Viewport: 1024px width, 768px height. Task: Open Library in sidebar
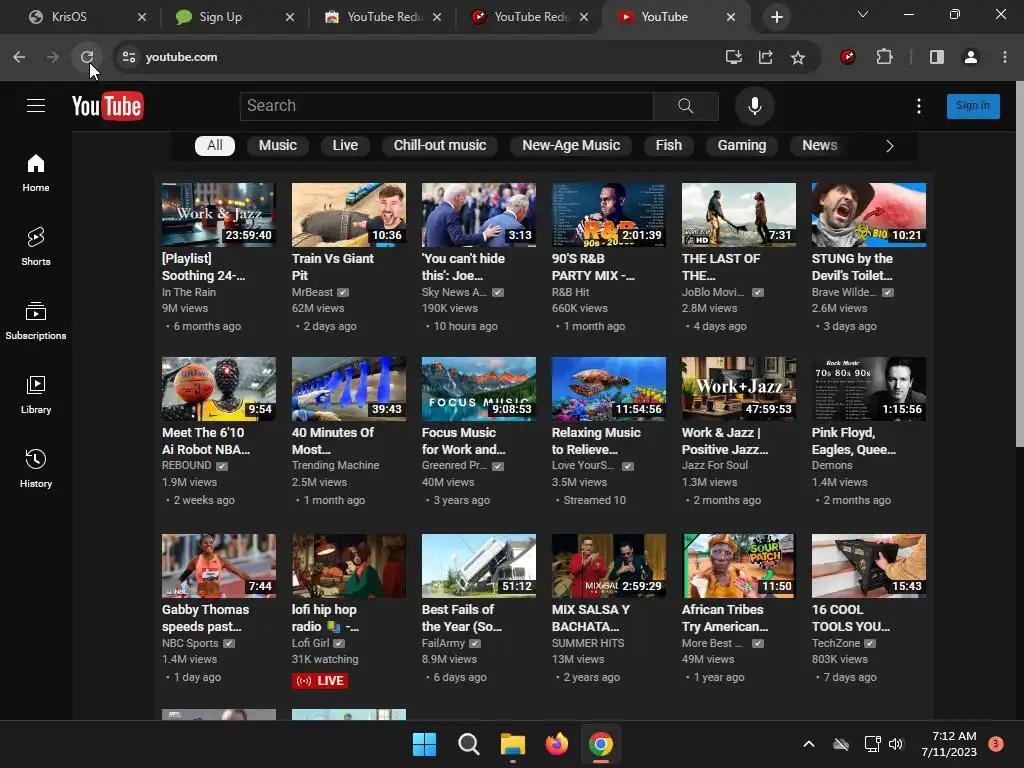(x=36, y=395)
